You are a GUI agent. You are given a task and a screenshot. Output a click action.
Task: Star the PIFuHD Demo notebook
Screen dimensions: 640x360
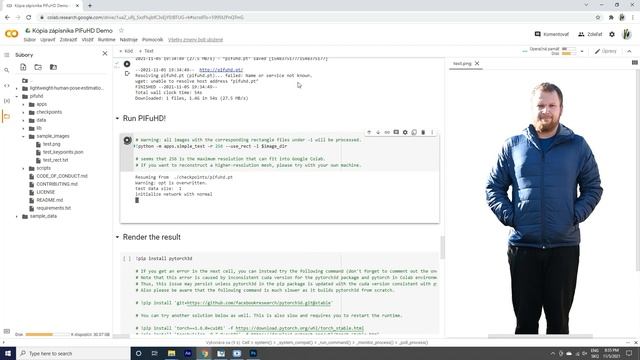coord(121,31)
